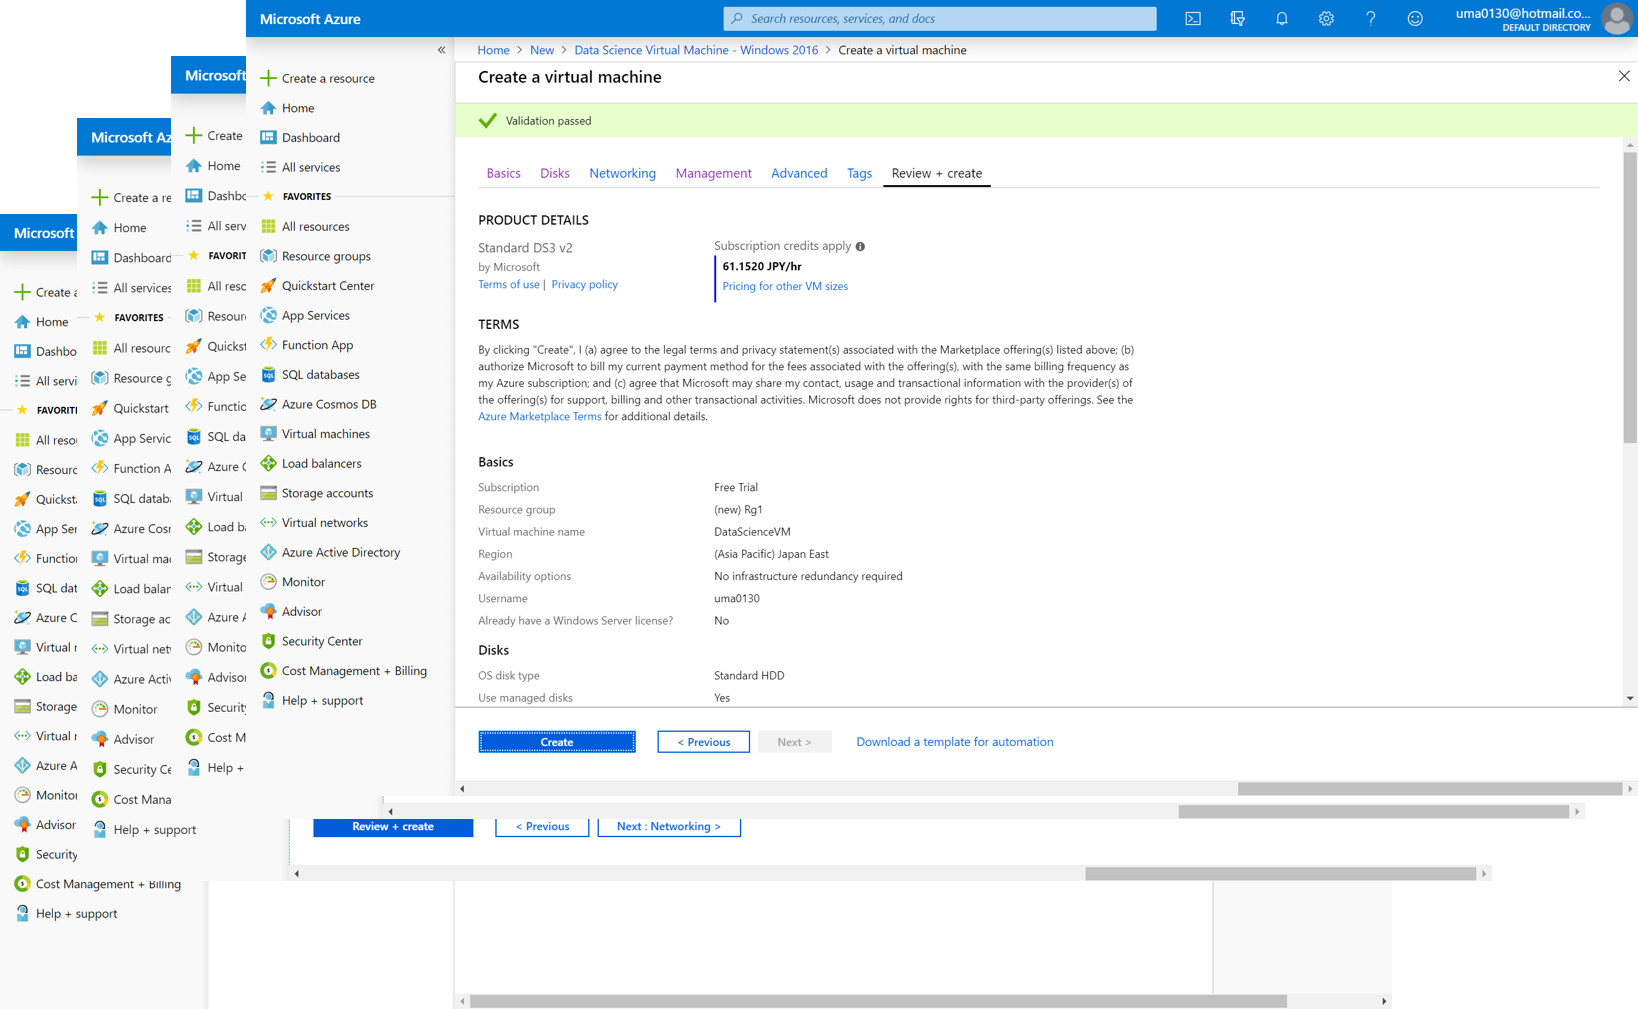Open the notifications bell
This screenshot has height=1009, width=1638.
coord(1281,19)
